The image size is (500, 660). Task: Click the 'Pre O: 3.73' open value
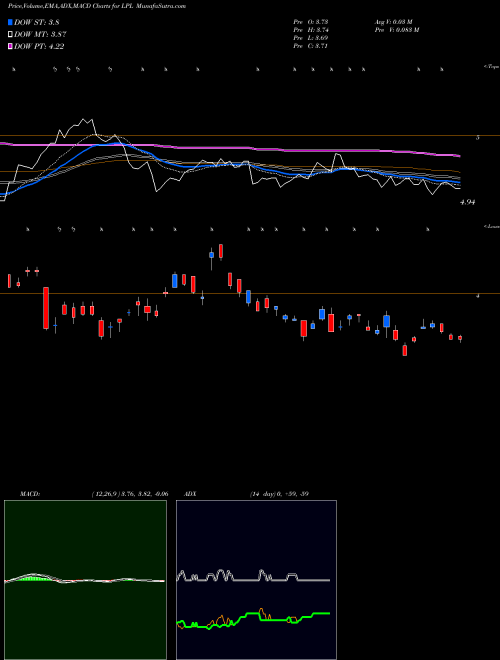(311, 21)
